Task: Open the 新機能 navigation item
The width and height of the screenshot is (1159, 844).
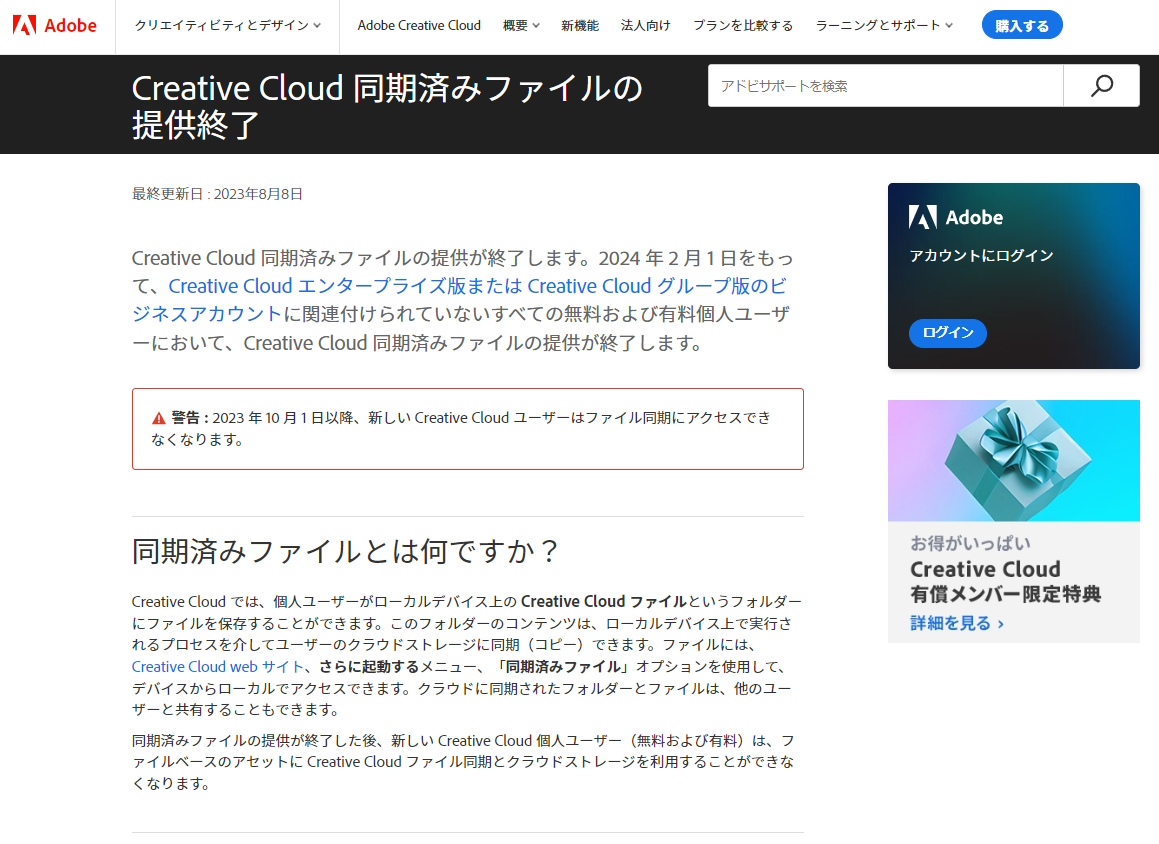Action: click(x=580, y=25)
